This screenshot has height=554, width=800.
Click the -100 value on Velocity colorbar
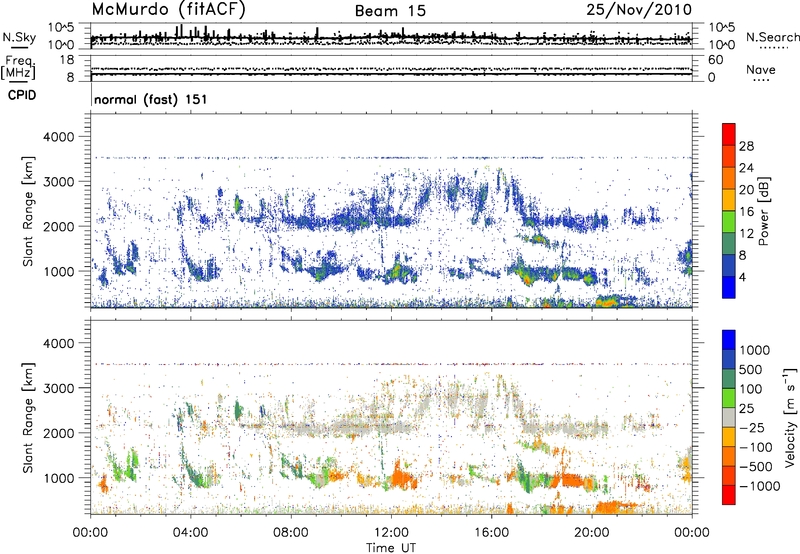coord(756,447)
